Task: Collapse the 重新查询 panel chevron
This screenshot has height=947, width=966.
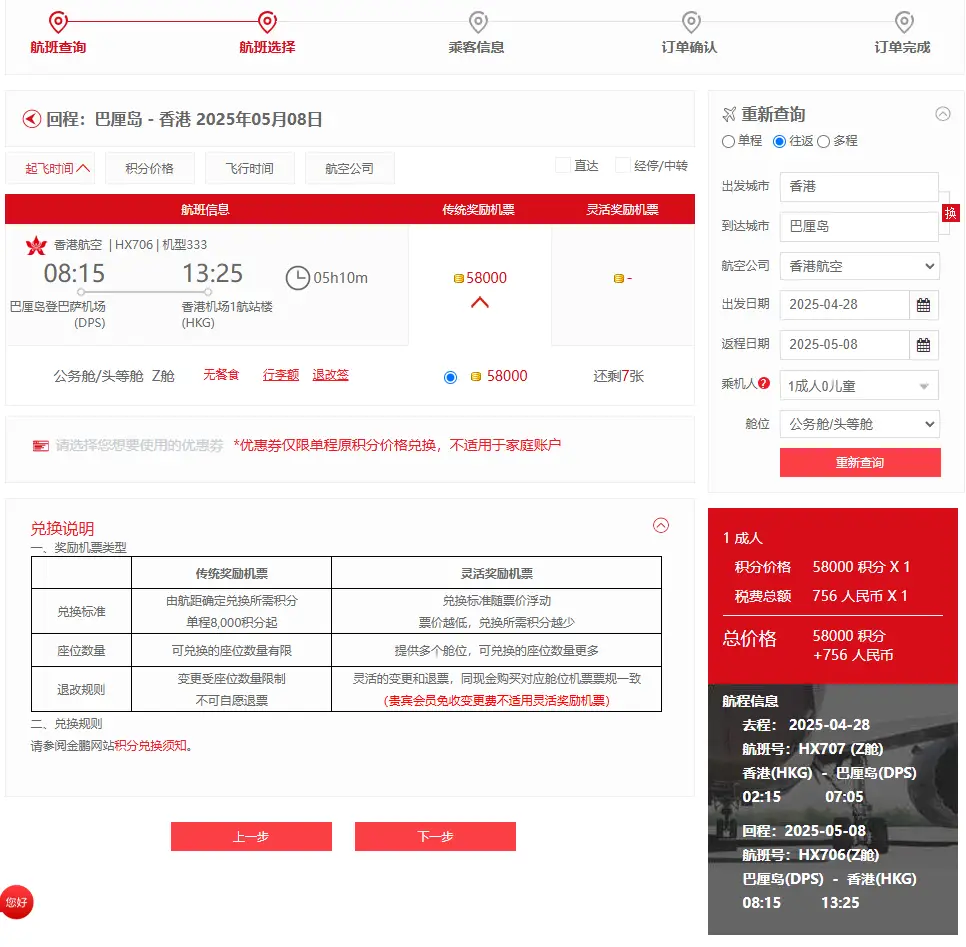Action: tap(943, 114)
